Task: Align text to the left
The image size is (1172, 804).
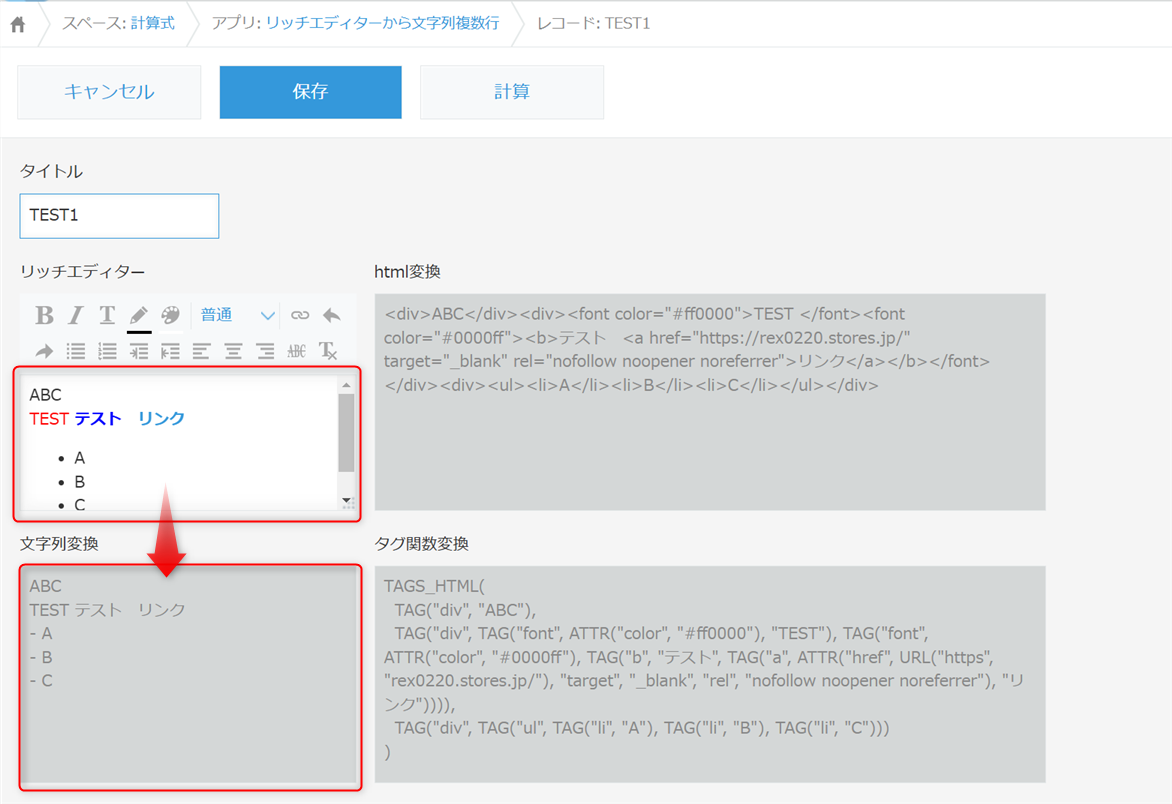Action: click(x=201, y=350)
